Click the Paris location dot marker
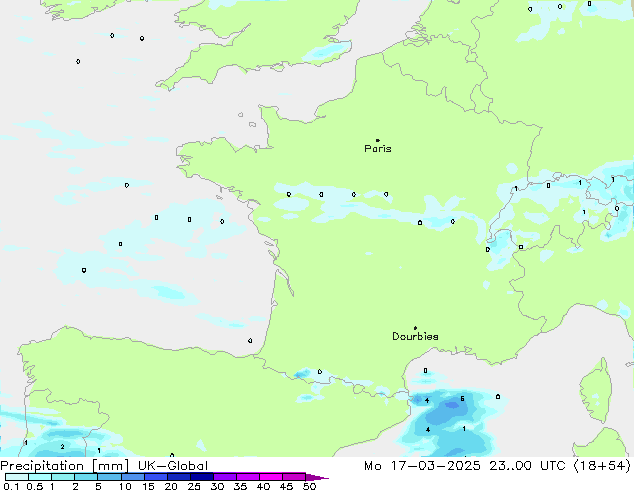Image resolution: width=634 pixels, height=490 pixels. coord(378,140)
